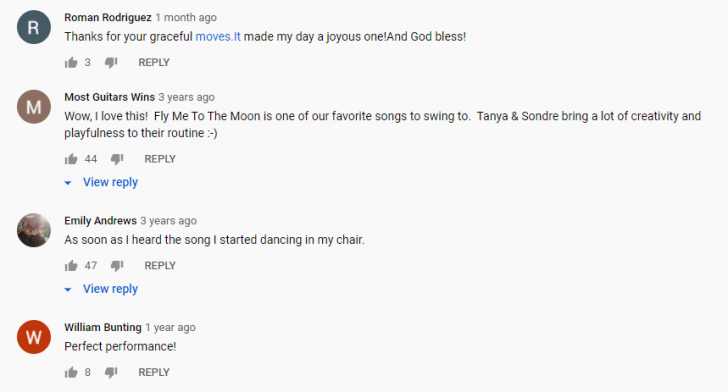This screenshot has width=728, height=392.
Task: Click arrow beside Emily Andrews' View reply
Action: (68, 290)
